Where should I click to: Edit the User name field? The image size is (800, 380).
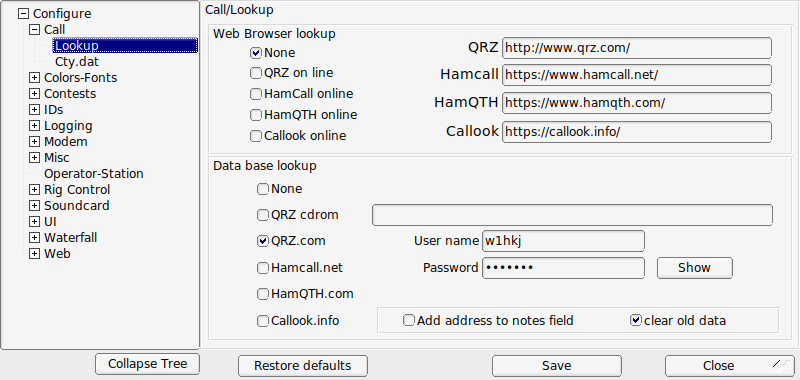click(x=563, y=241)
